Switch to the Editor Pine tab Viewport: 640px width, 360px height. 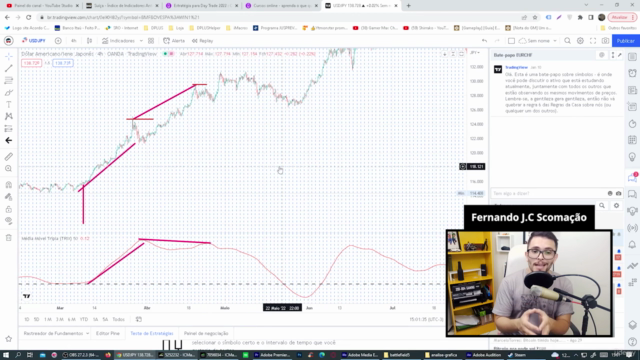coord(108,333)
